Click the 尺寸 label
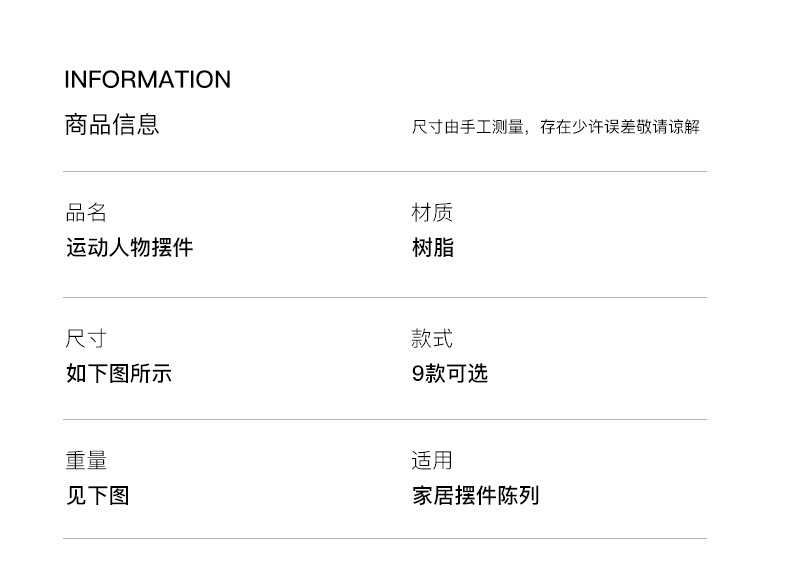The height and width of the screenshot is (582, 790). coord(86,338)
